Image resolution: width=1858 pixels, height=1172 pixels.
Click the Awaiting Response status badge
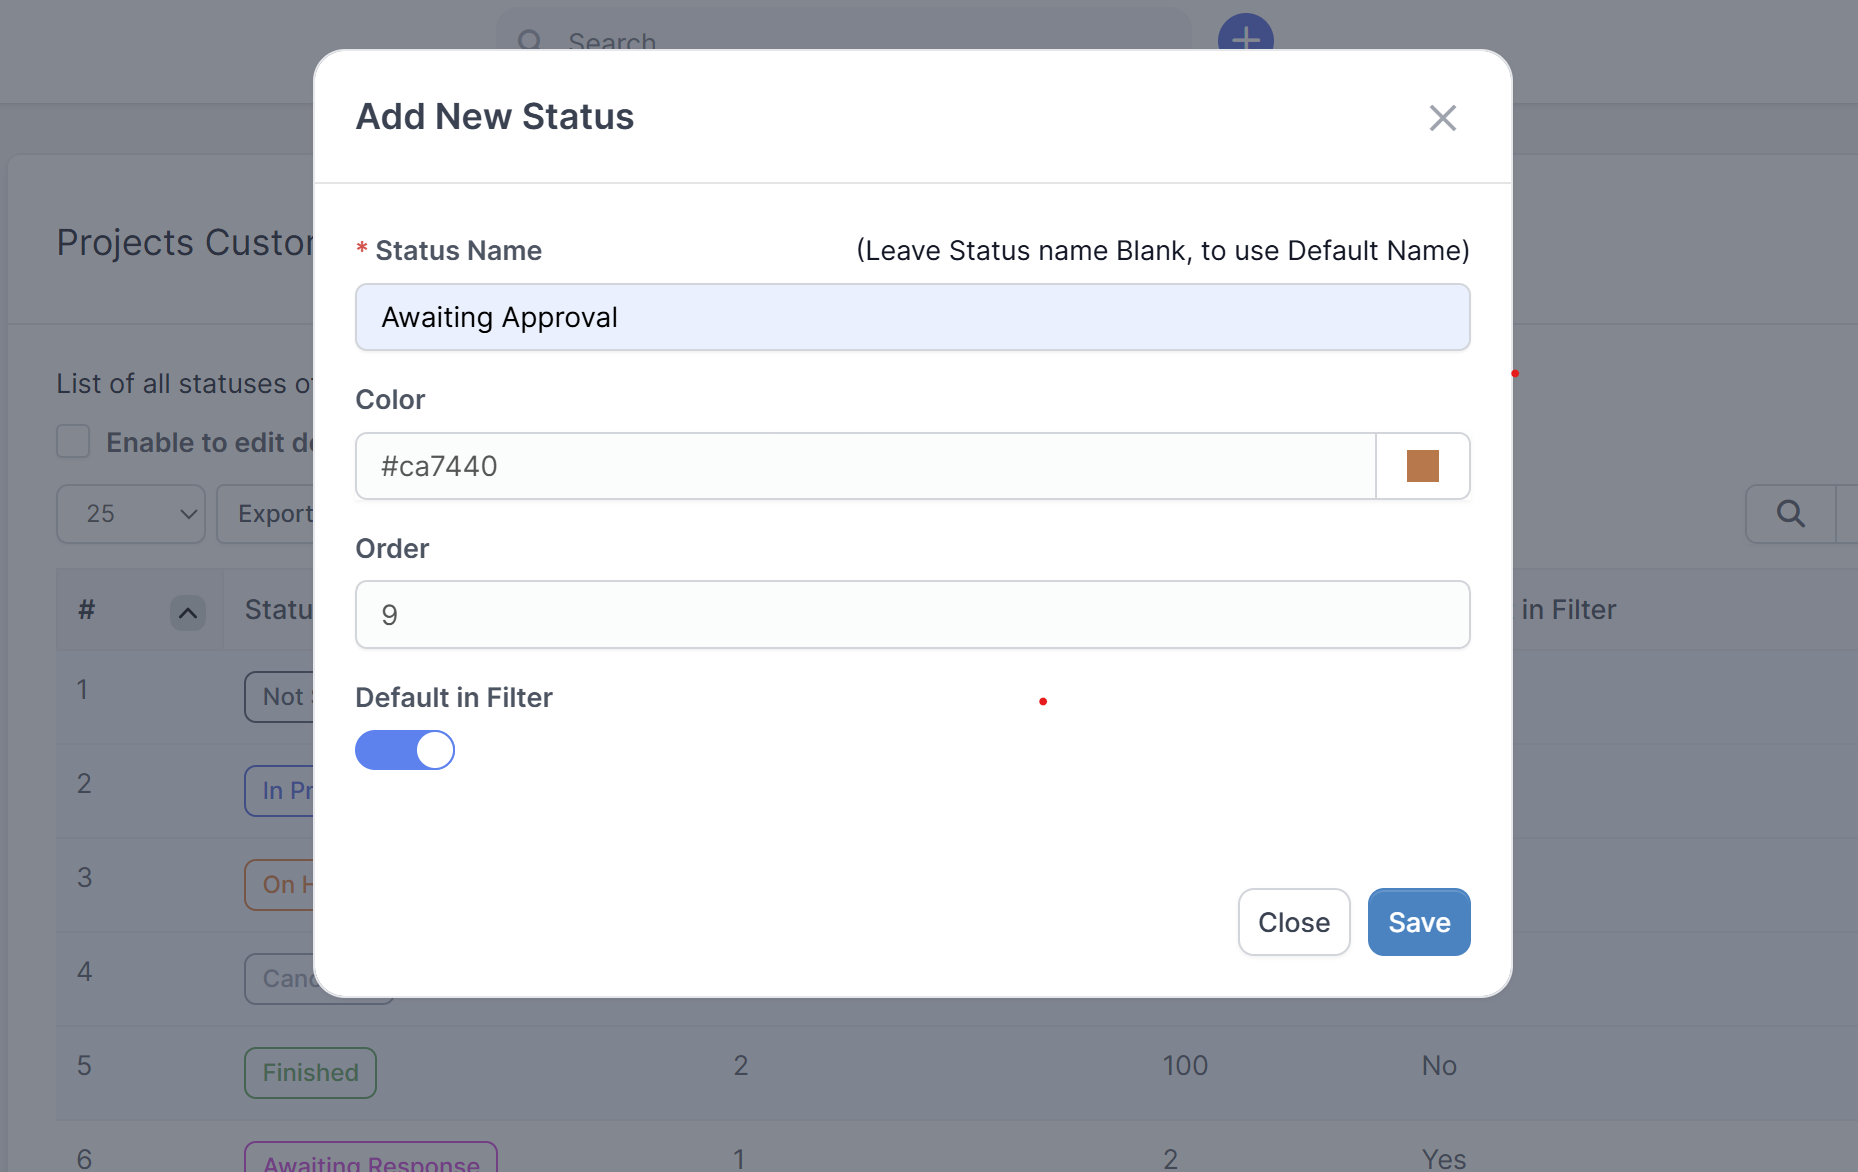[369, 1160]
